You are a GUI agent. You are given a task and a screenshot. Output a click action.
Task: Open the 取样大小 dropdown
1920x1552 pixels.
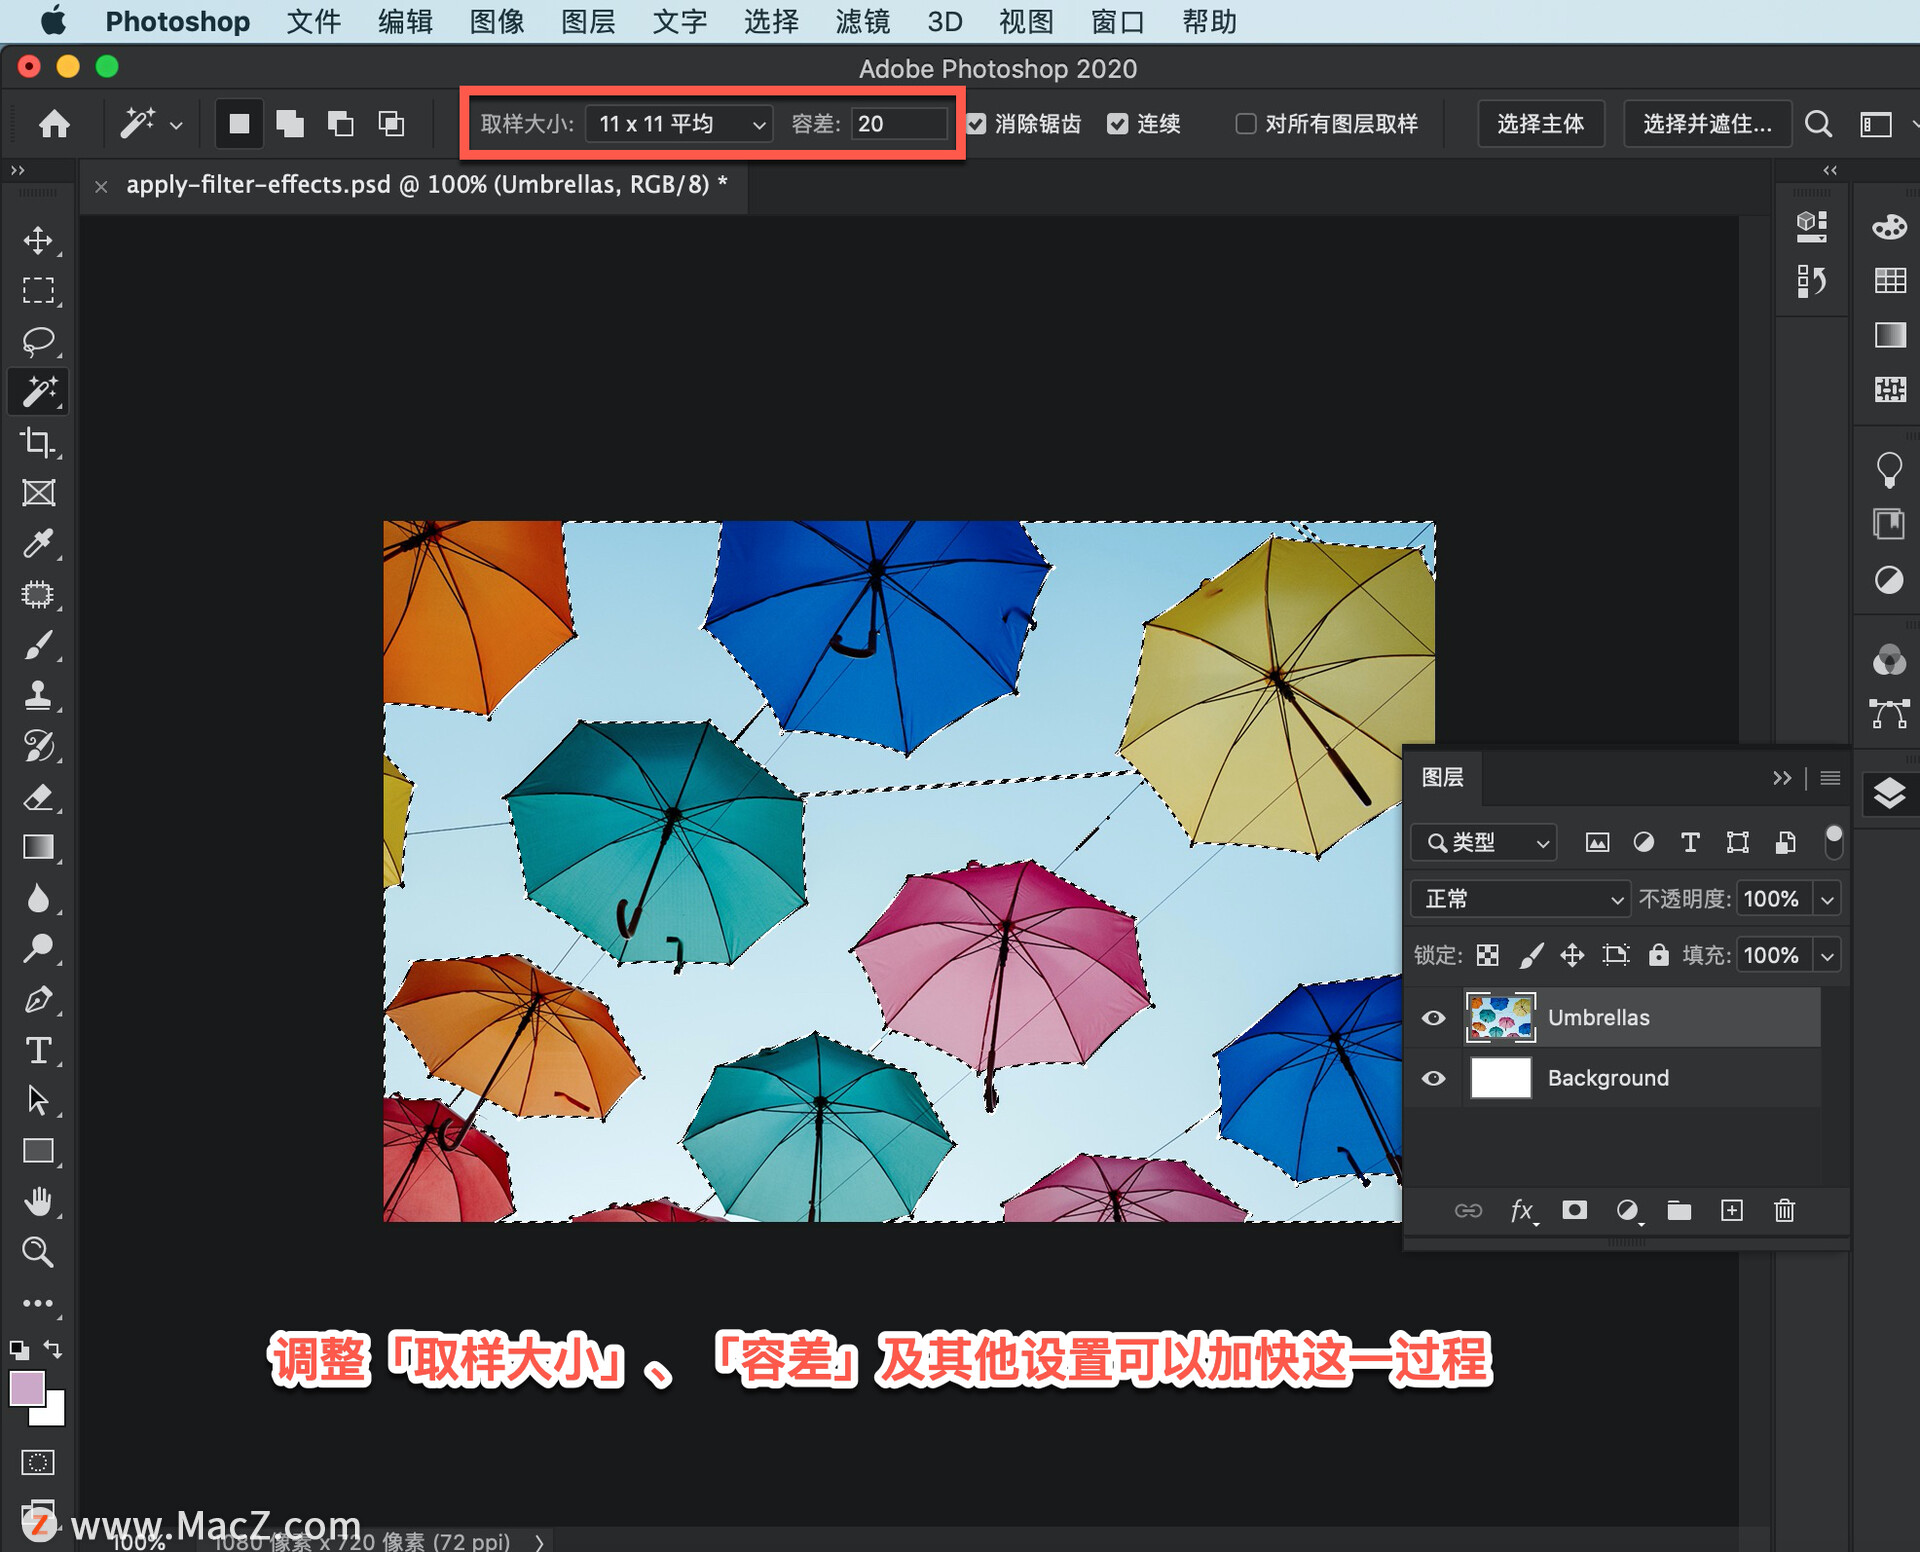(x=679, y=124)
